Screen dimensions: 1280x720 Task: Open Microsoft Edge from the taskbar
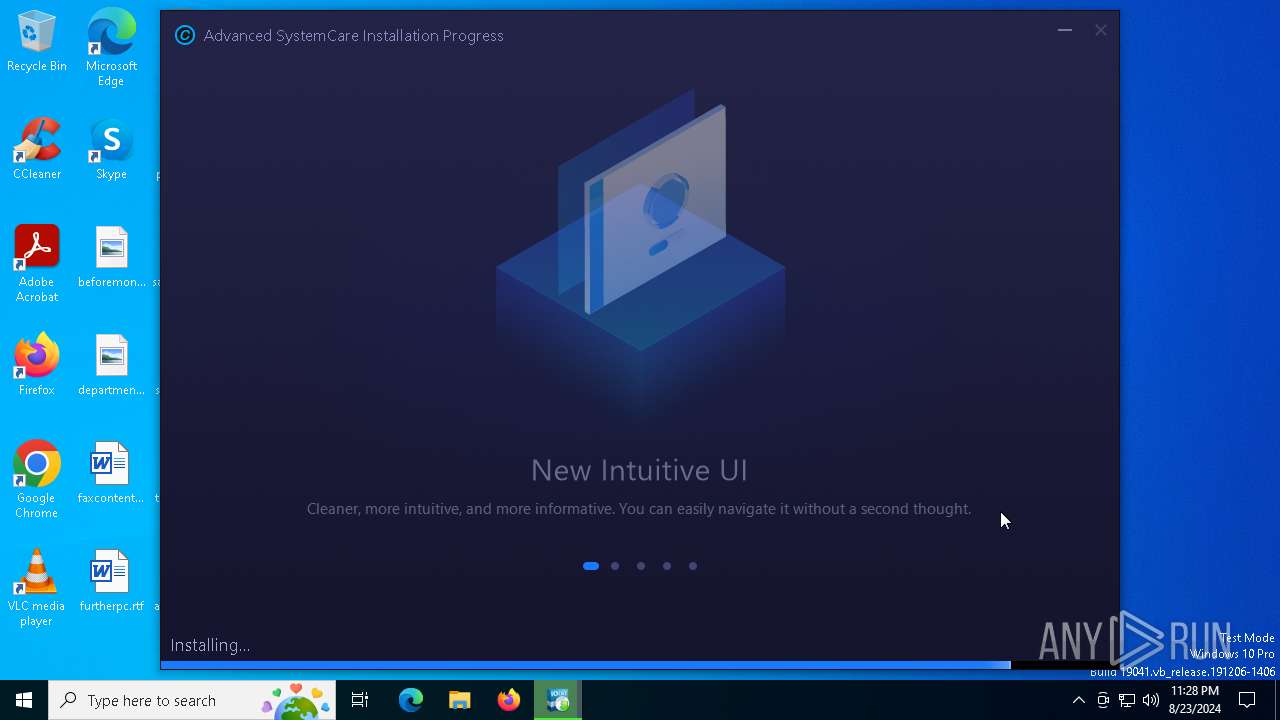pos(411,700)
